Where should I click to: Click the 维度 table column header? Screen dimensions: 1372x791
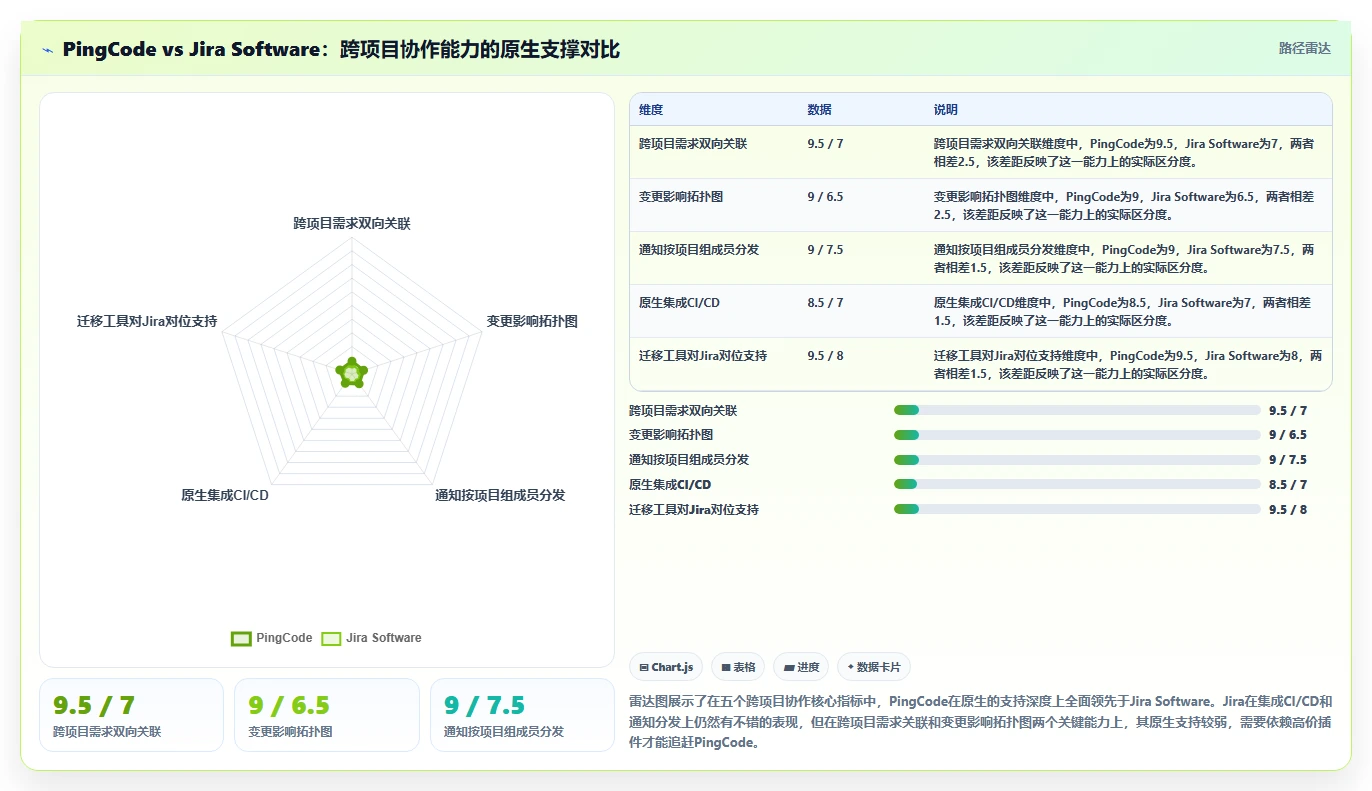[x=651, y=110]
